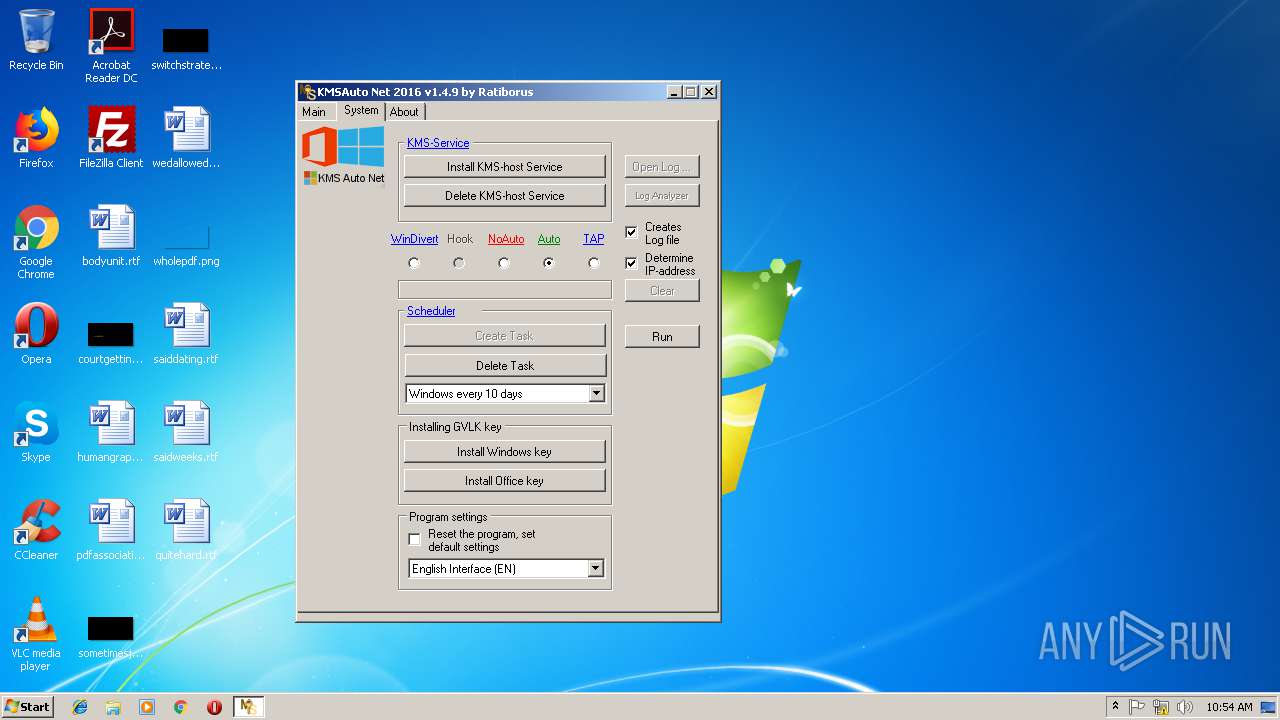Click the TAP link label
This screenshot has height=720, width=1280.
tap(594, 239)
